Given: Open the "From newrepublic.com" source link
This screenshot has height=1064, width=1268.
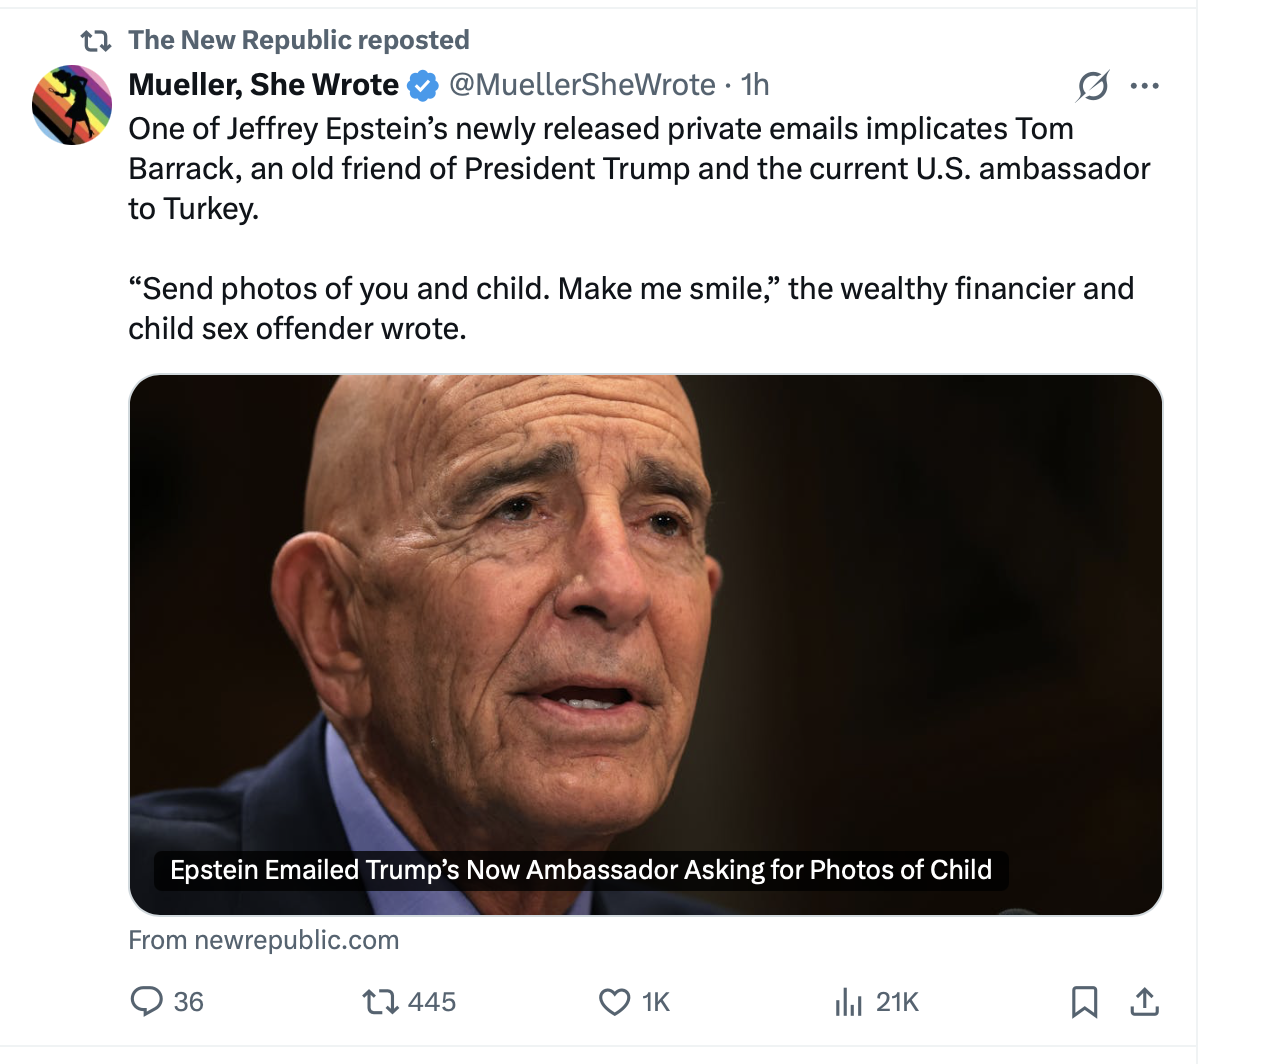Looking at the screenshot, I should click(x=264, y=940).
